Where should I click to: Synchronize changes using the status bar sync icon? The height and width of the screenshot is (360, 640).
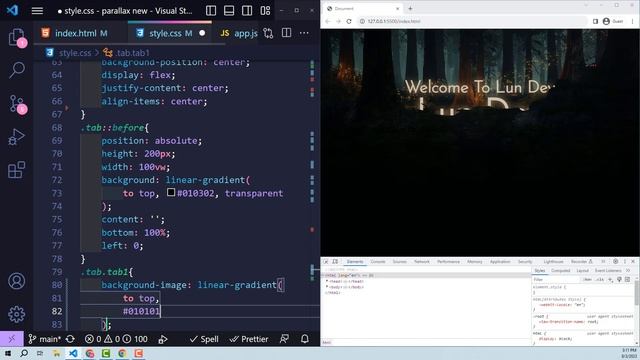pos(70,339)
